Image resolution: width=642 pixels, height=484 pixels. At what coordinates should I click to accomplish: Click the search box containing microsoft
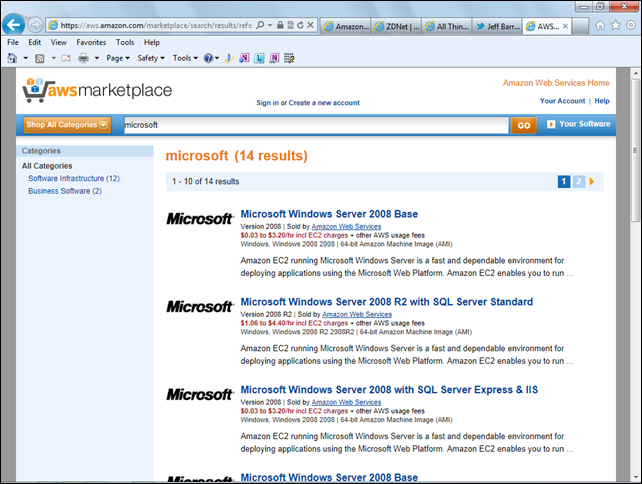(316, 125)
